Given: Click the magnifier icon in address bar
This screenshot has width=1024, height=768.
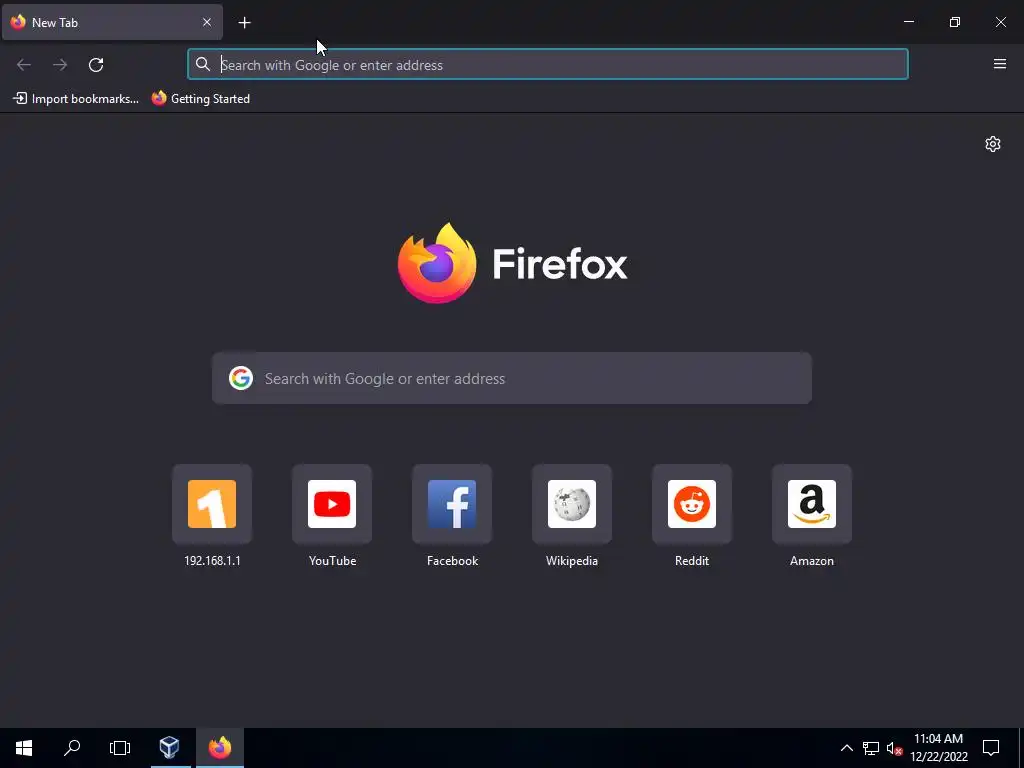Looking at the screenshot, I should [203, 64].
